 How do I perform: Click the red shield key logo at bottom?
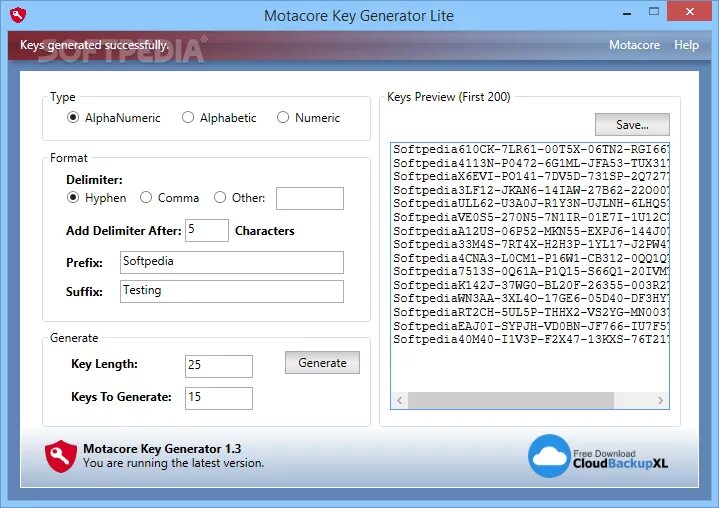(61, 456)
